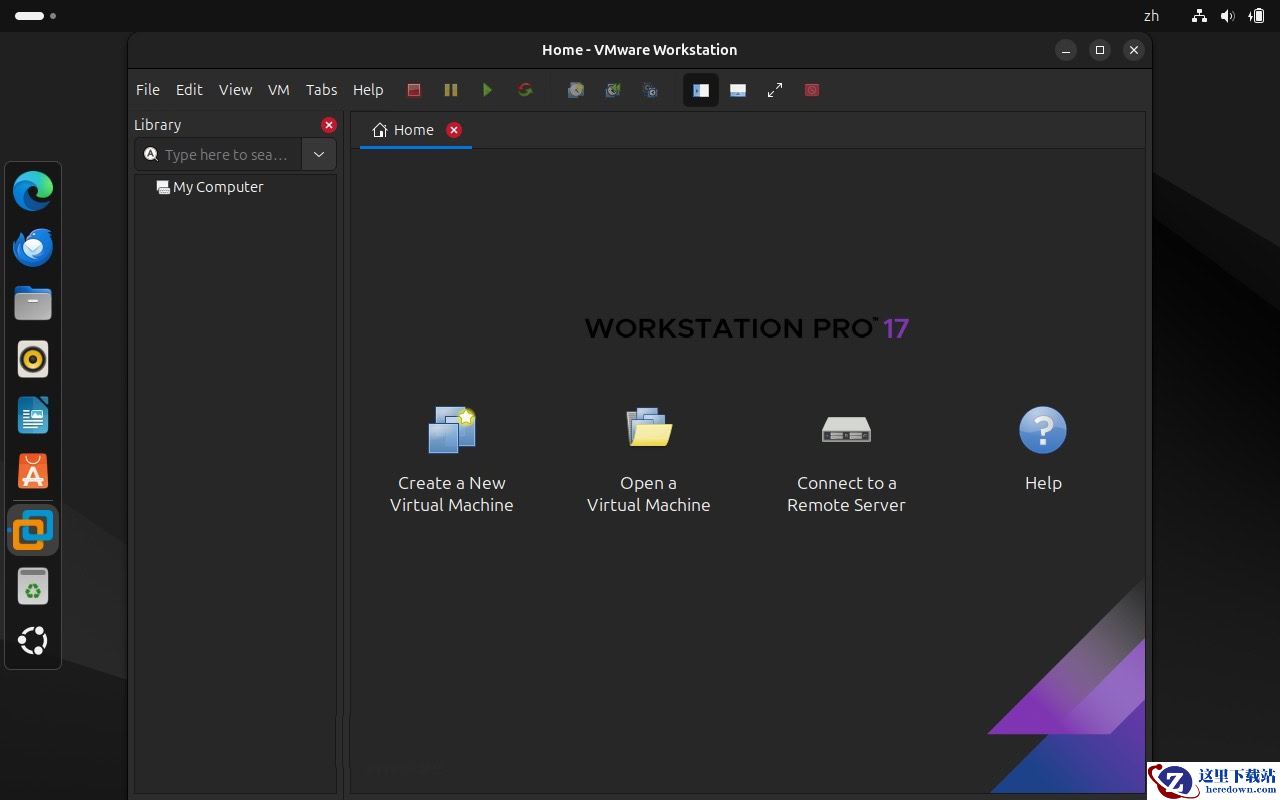1280x800 pixels.
Task: Switch to the Home tab
Action: (403, 130)
